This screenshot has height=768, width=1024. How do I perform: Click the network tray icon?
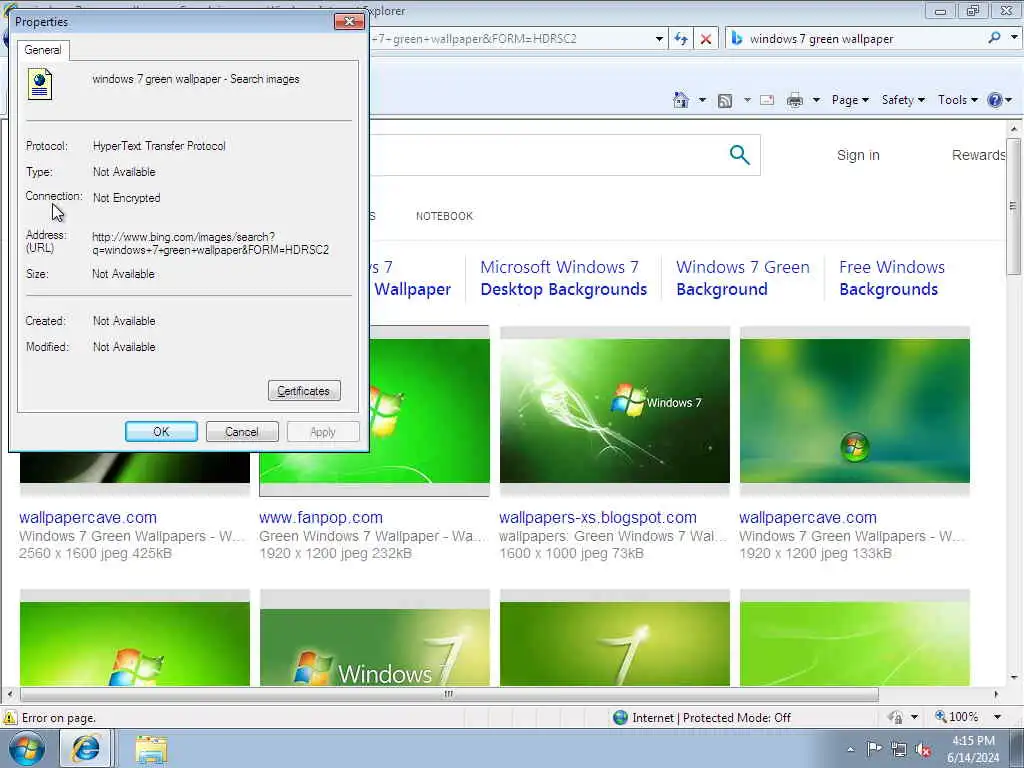tap(899, 749)
